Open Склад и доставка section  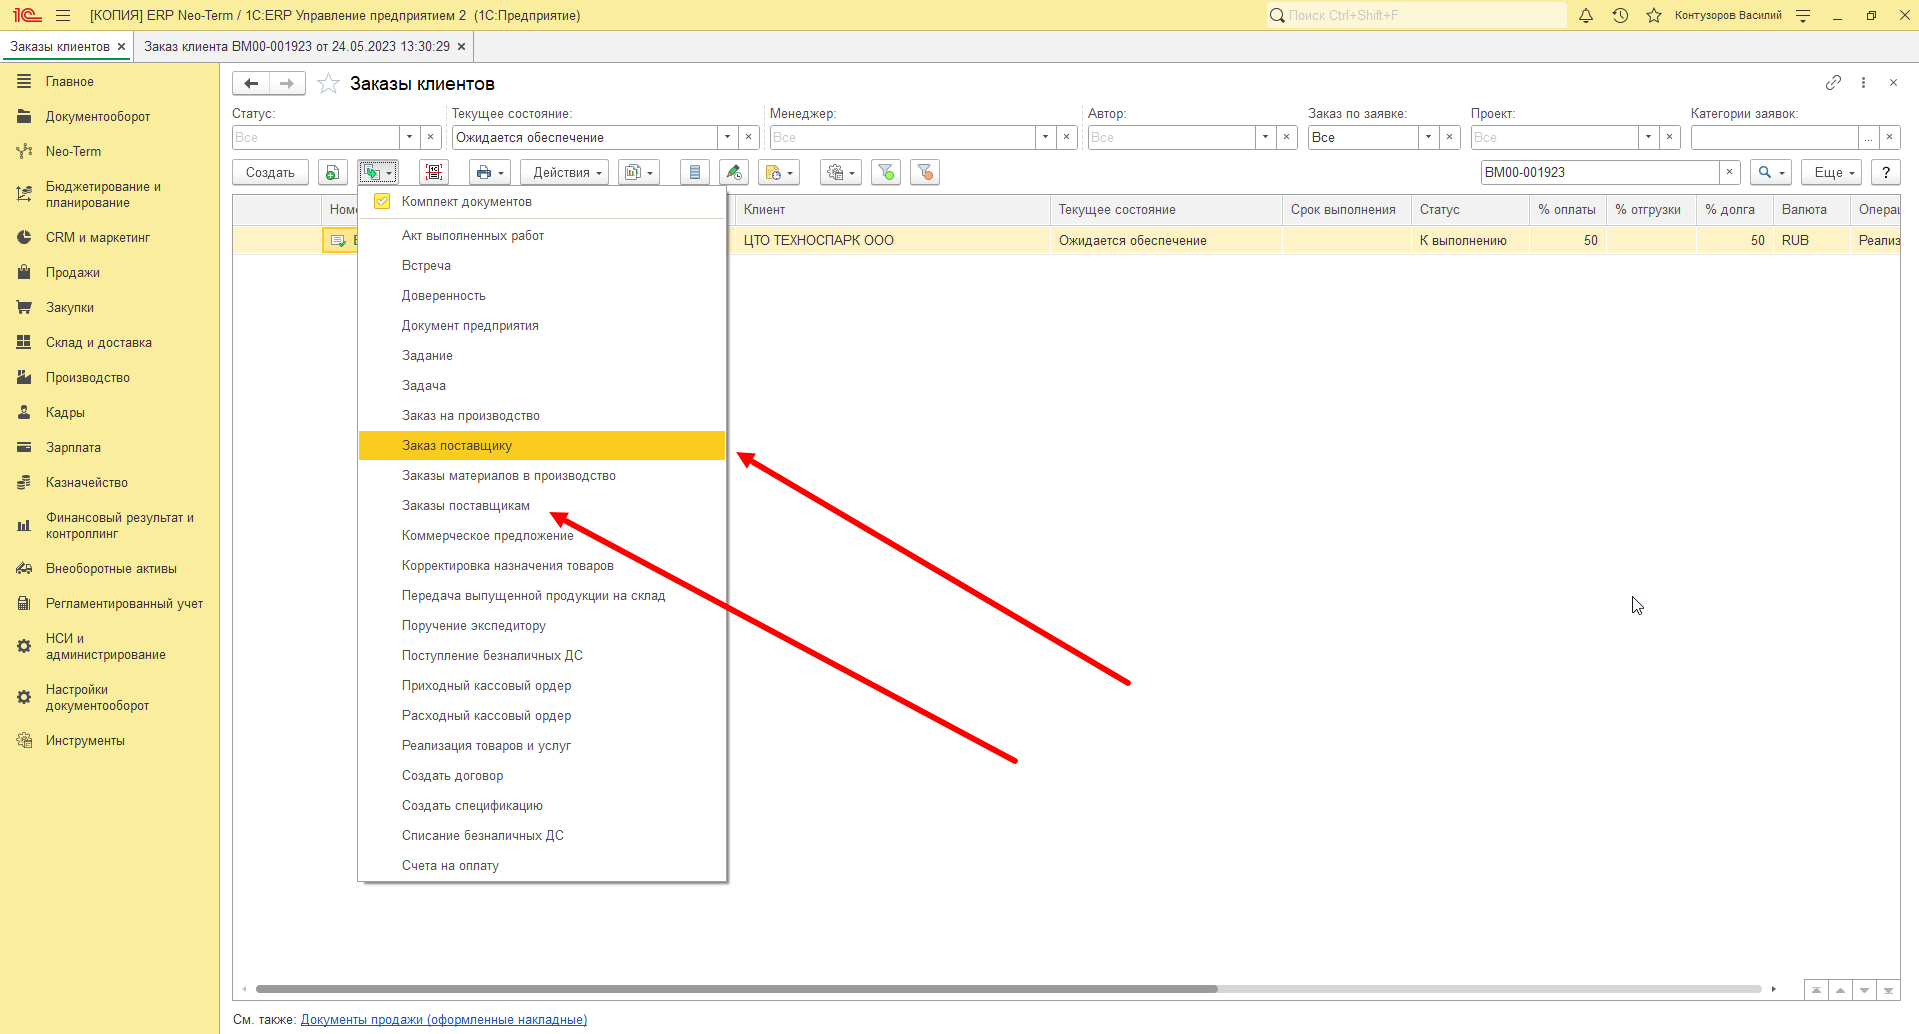click(99, 343)
